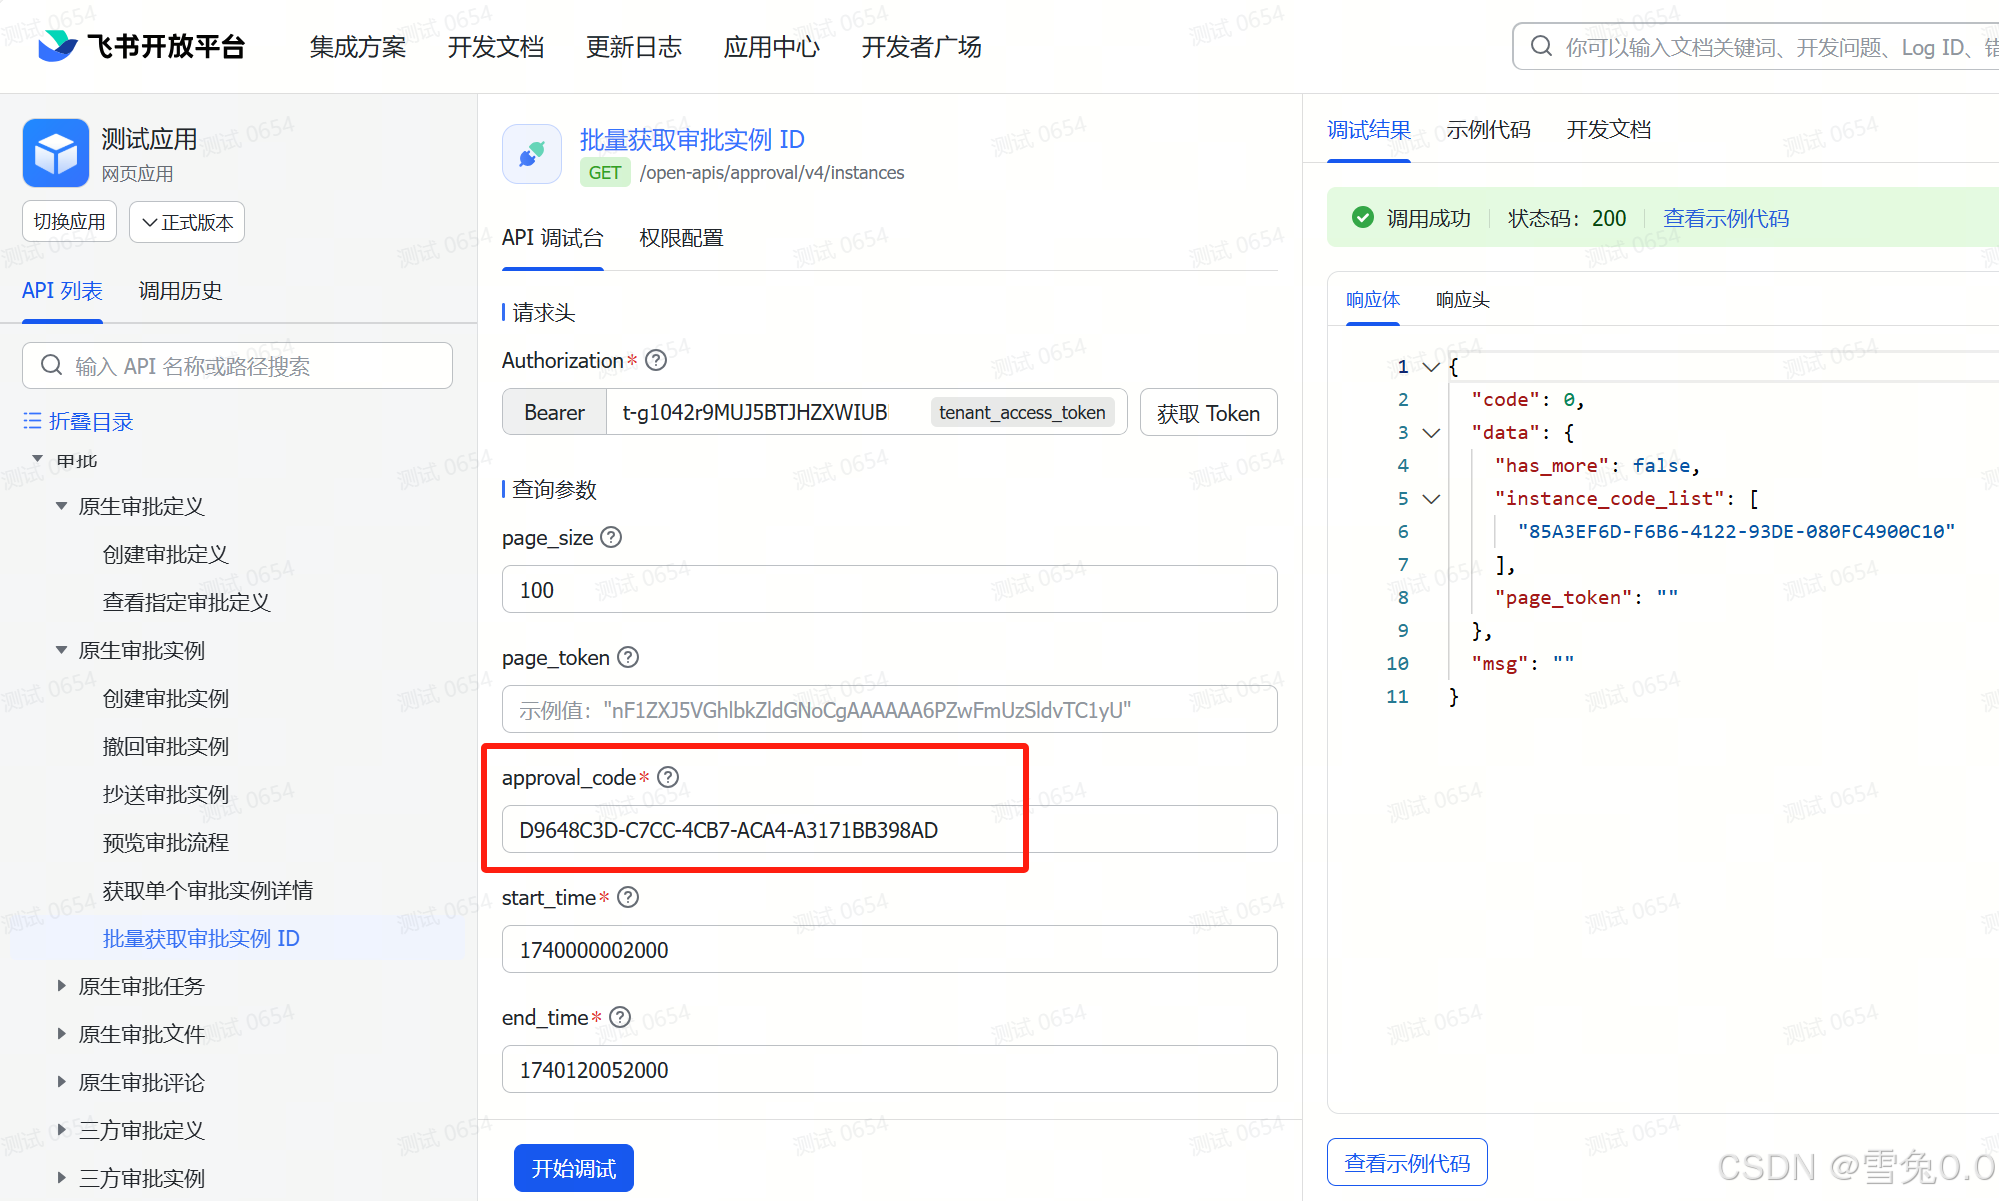
Task: Collapse the "data" object at line 3
Action: point(1431,432)
